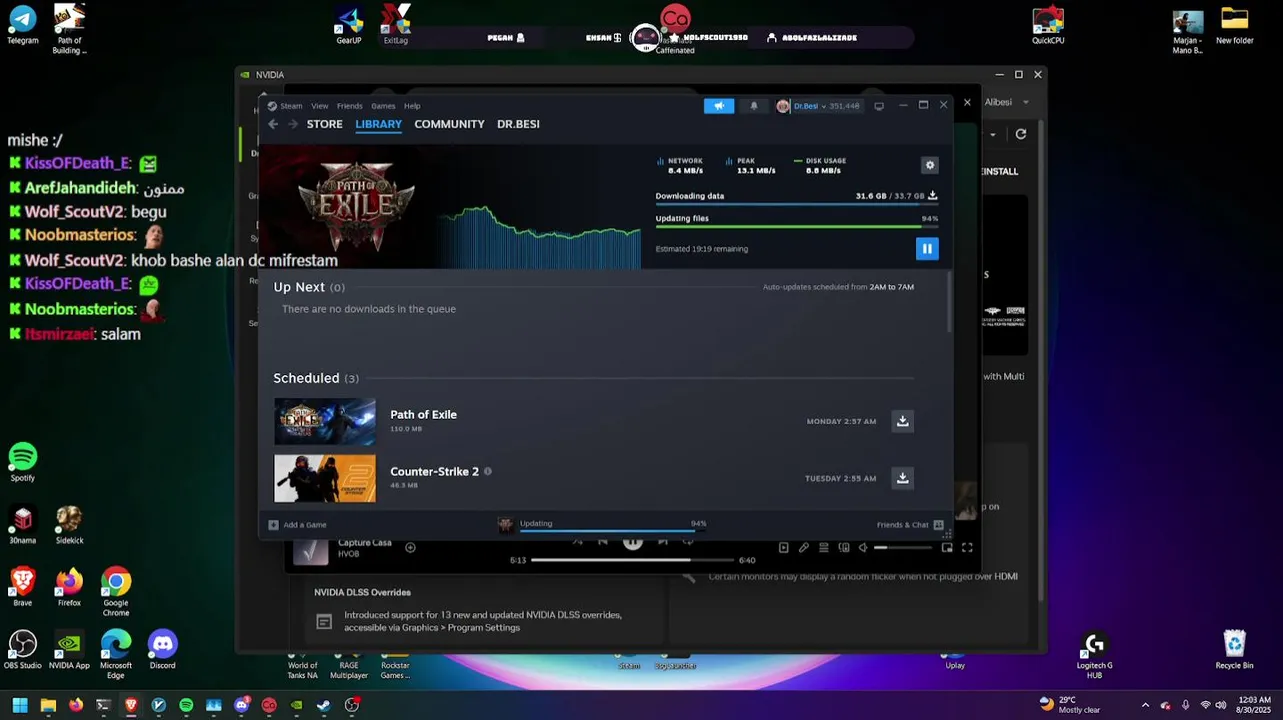Open Big Picture mode monitor icon
Screen dimensions: 1283x720
(879, 106)
